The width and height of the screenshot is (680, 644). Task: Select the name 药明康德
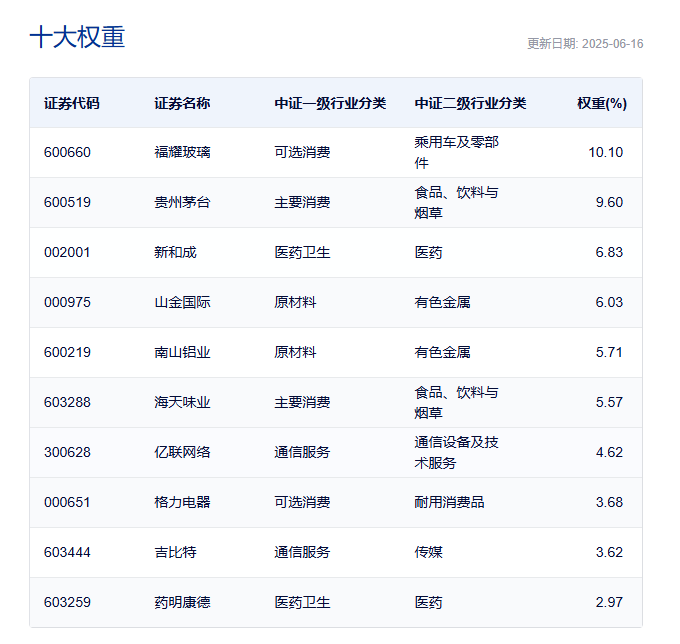(x=182, y=602)
